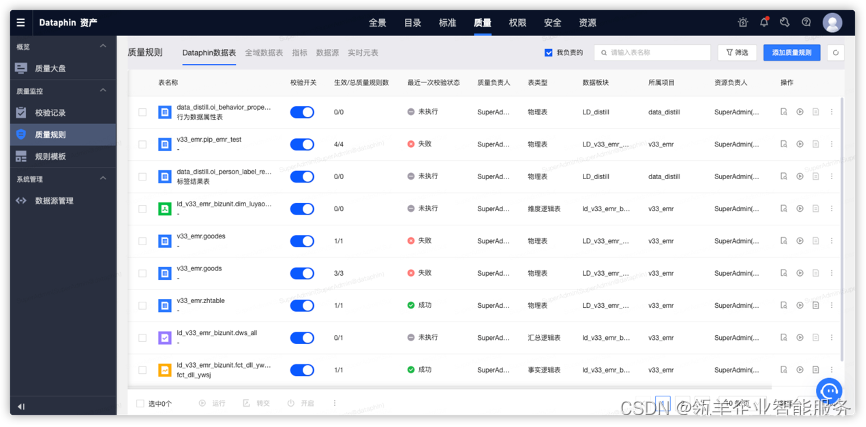Image resolution: width=866 pixels, height=427 pixels.
Task: Toggle 校验开关 for v33_emr.zhtable
Action: coord(302,305)
